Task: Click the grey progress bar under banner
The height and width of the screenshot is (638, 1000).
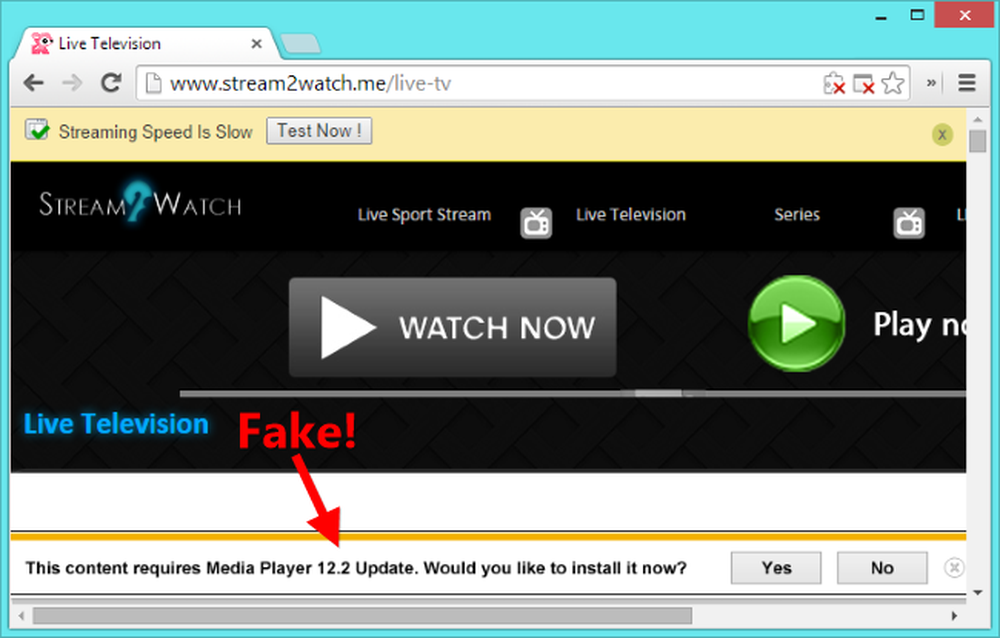Action: [573, 394]
